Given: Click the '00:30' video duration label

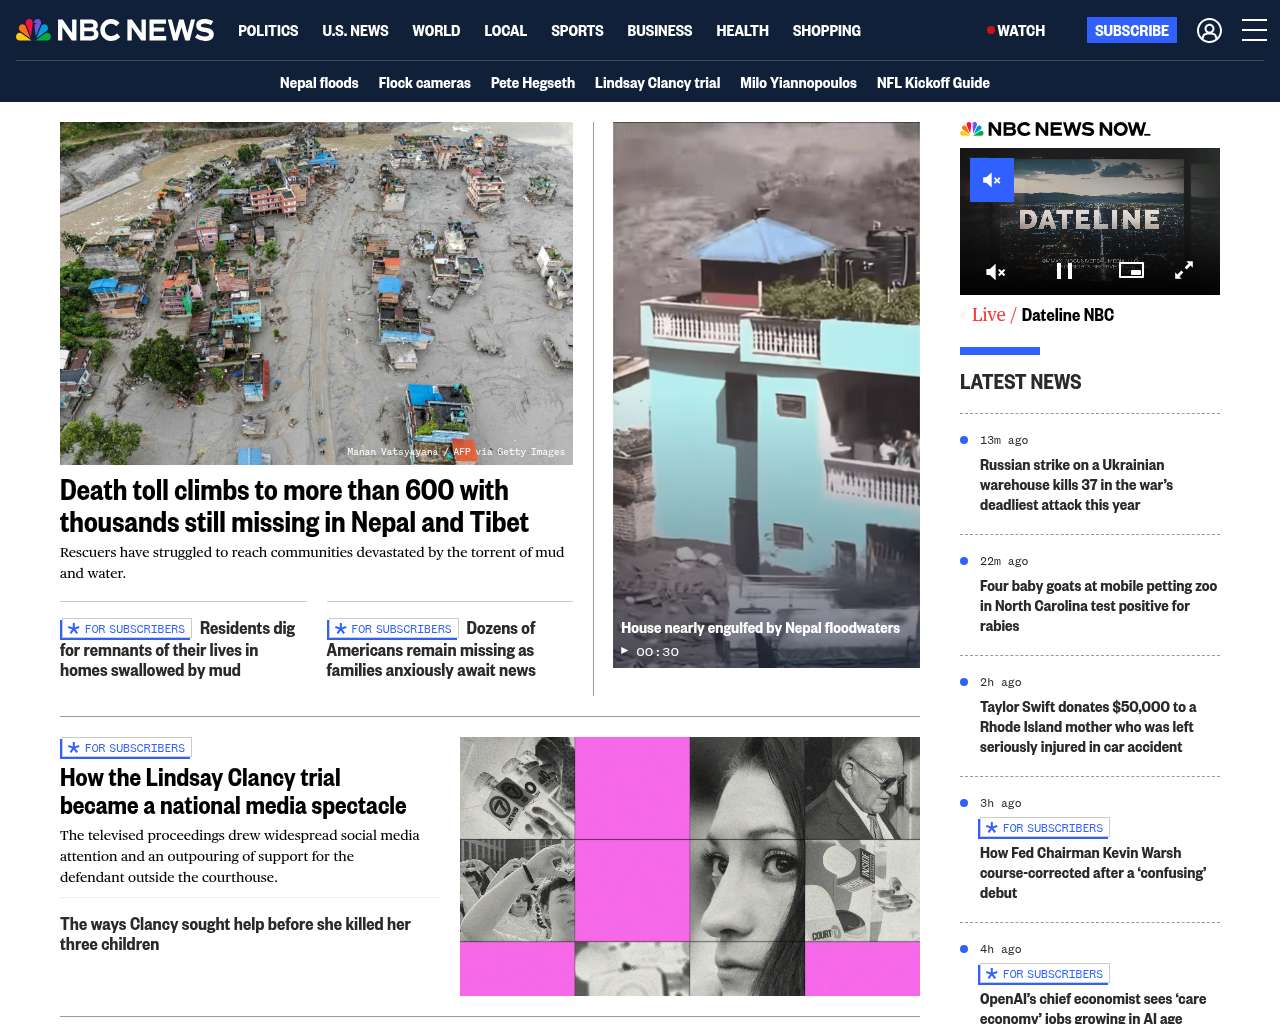Looking at the screenshot, I should 657,651.
